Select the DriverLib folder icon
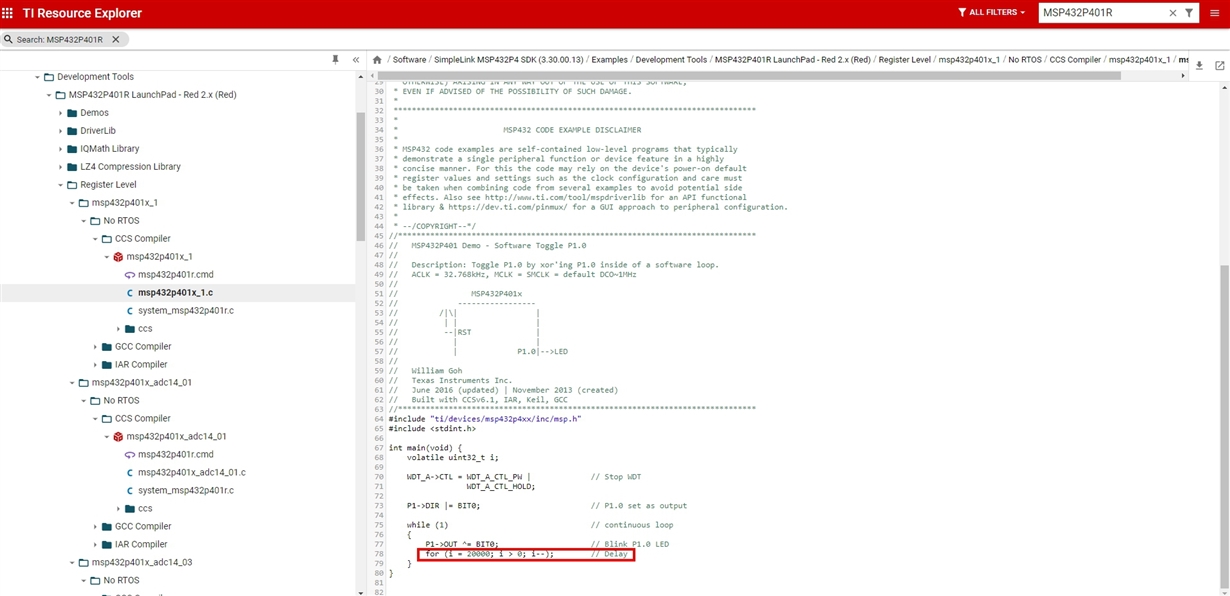 point(72,131)
